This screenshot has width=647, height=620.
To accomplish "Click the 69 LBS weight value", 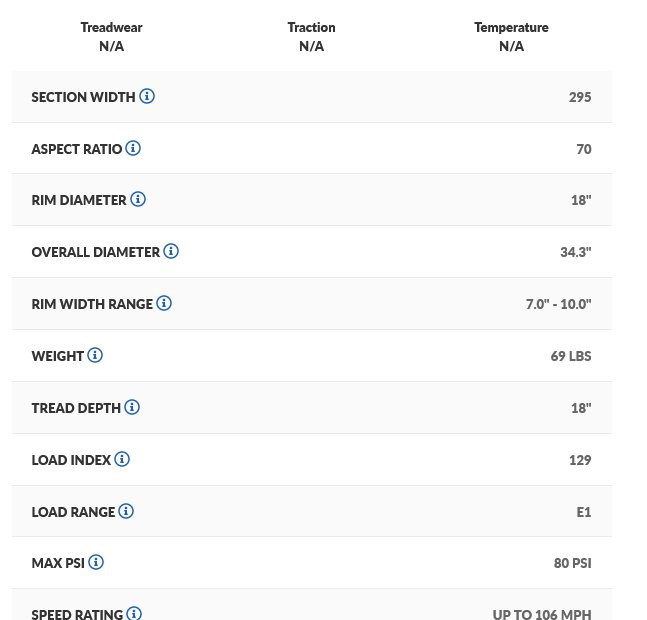I will tap(571, 356).
